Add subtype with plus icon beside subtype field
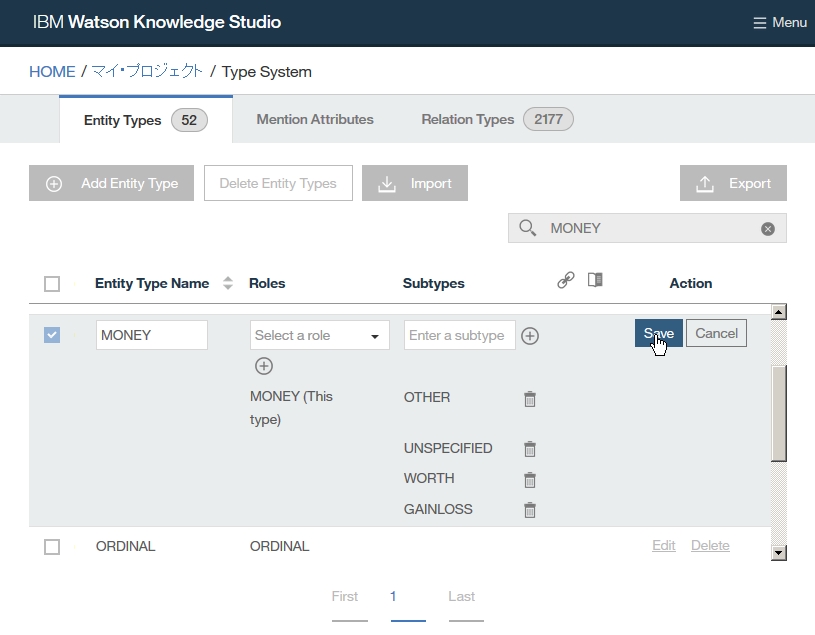This screenshot has height=635, width=815. [530, 336]
